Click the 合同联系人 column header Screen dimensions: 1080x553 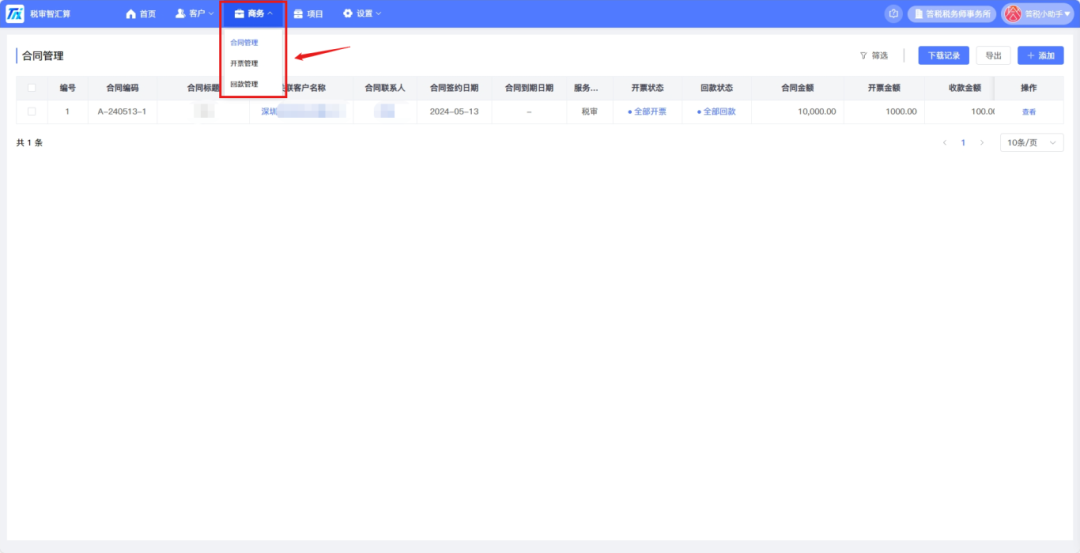pyautogui.click(x=385, y=88)
